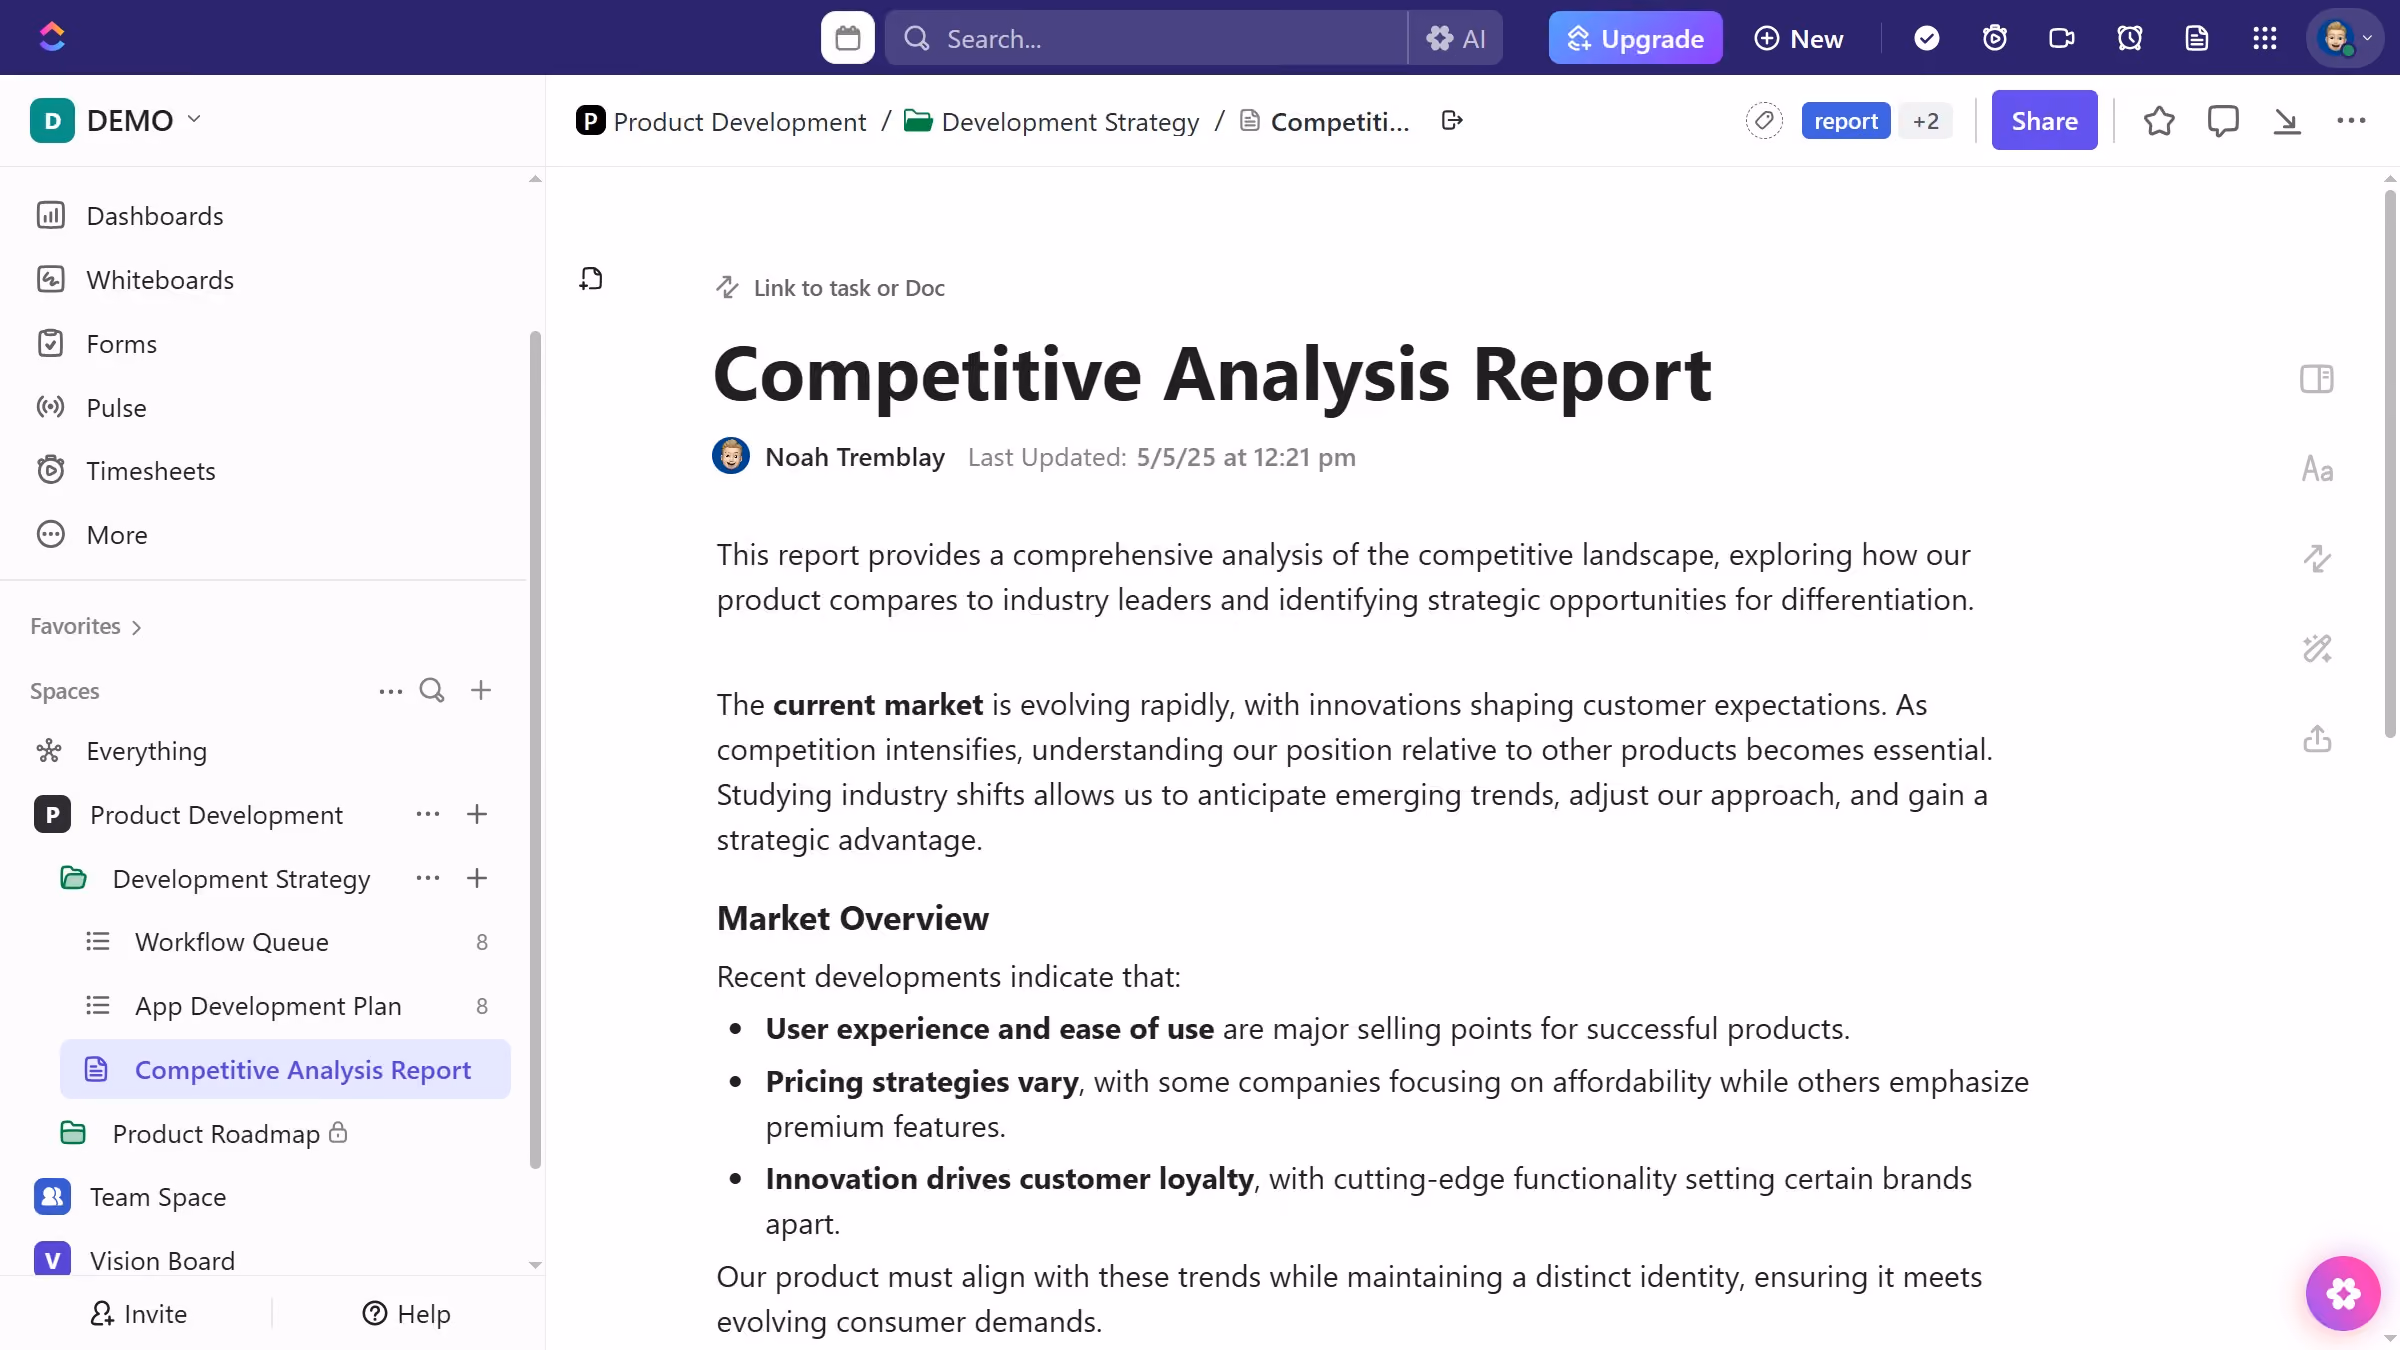Open the checkmark tasks icon in the top bar
The width and height of the screenshot is (2400, 1350).
point(1926,38)
